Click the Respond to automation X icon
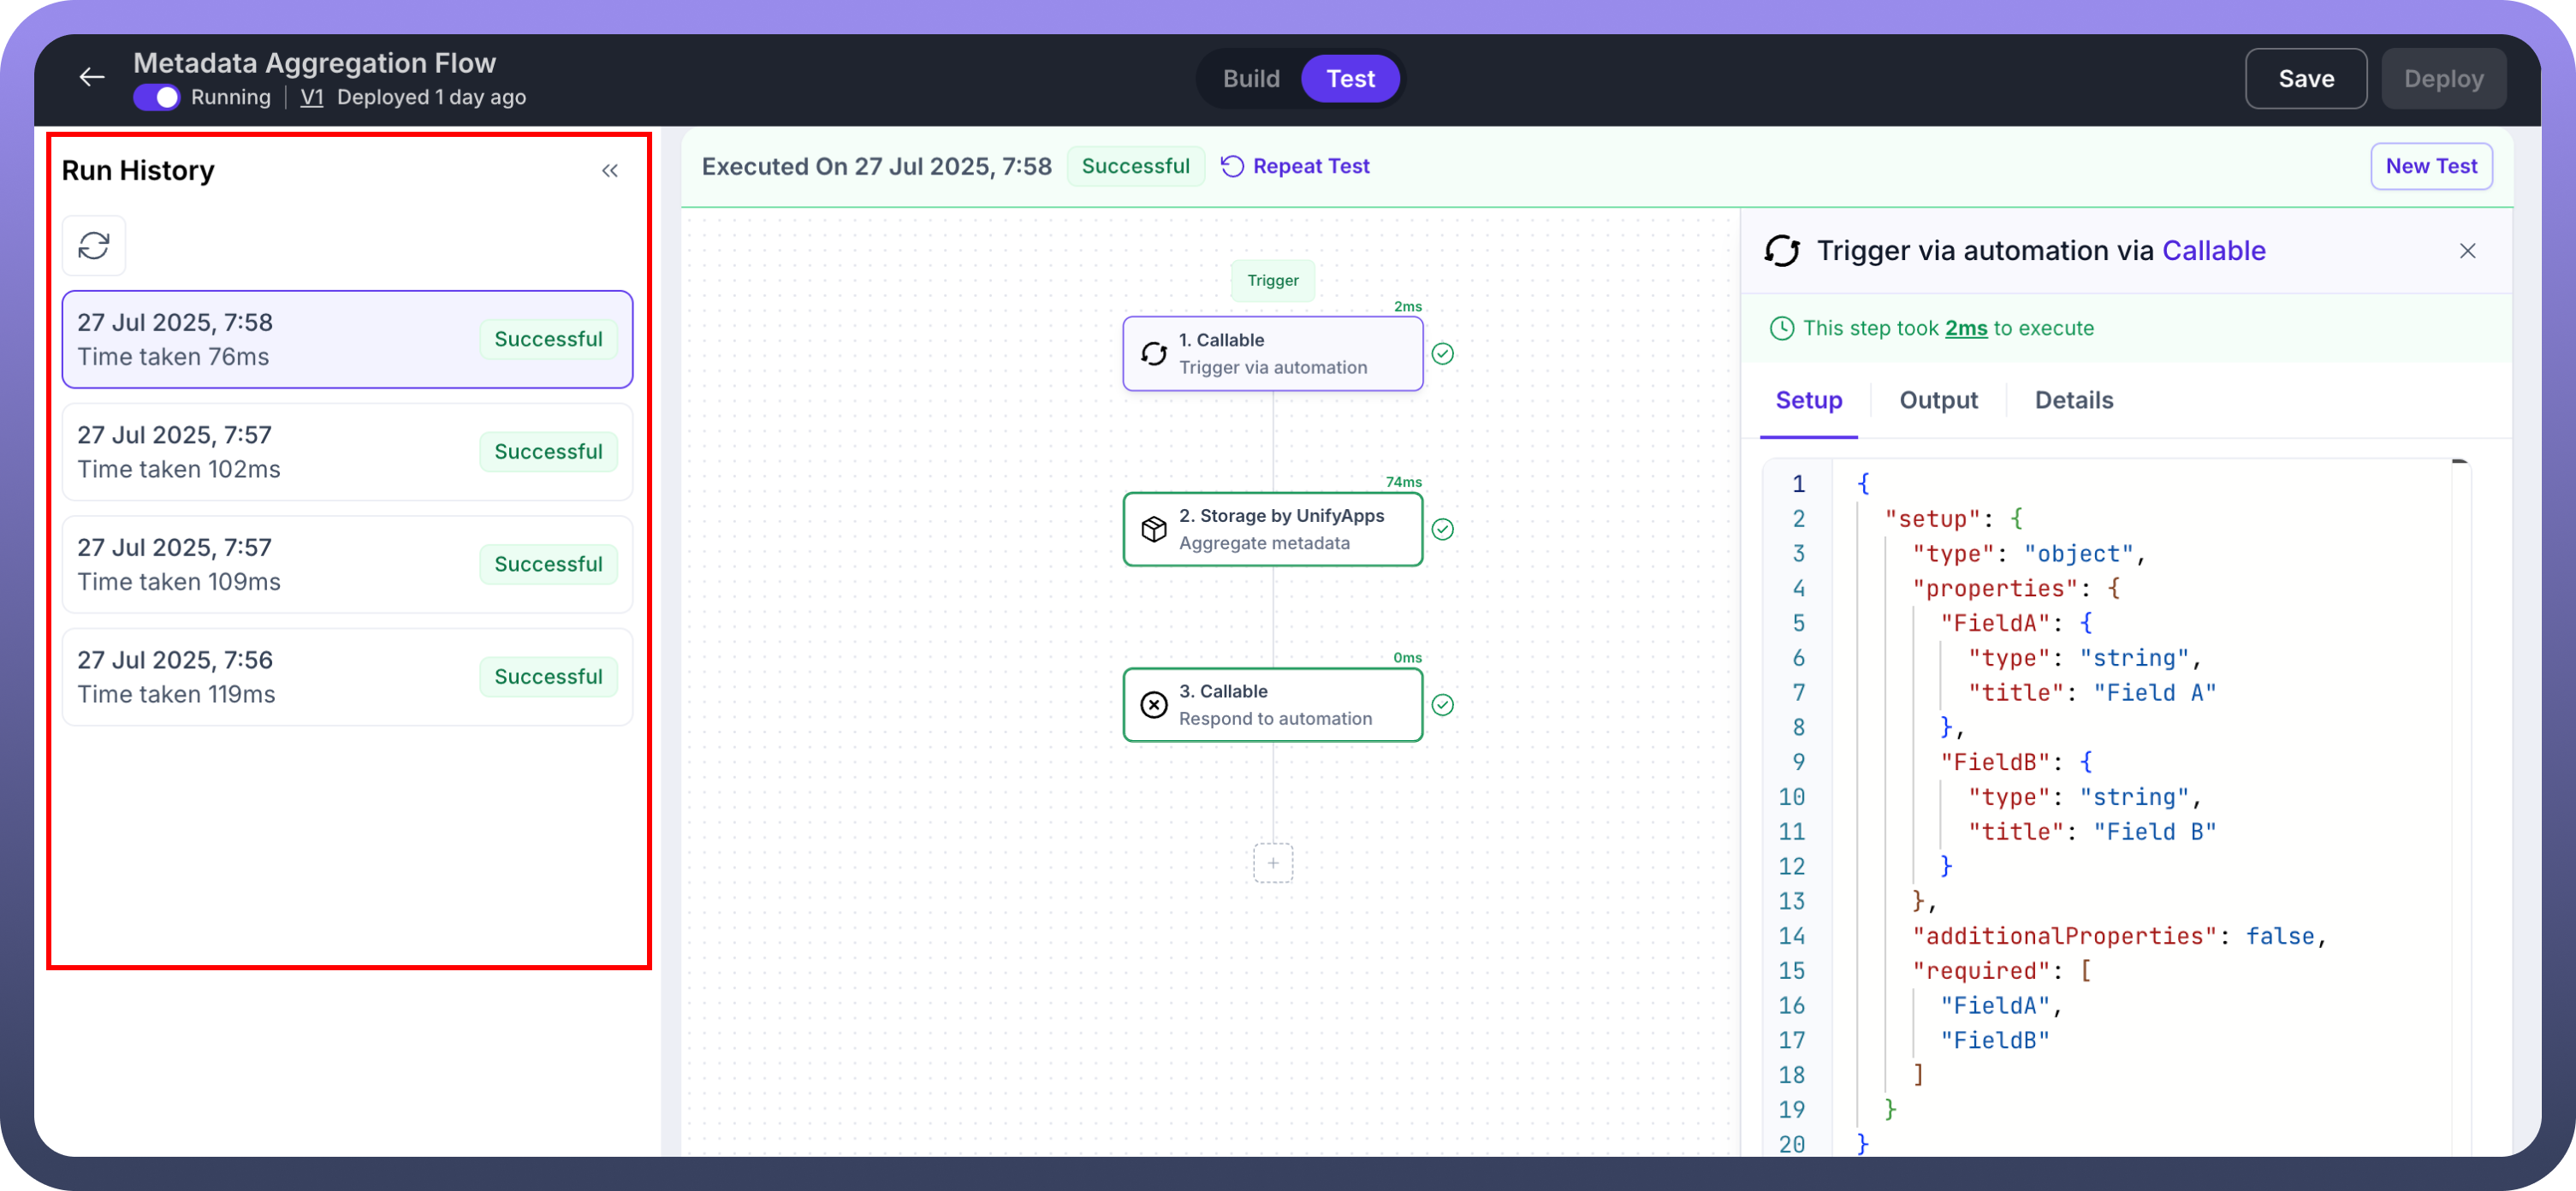This screenshot has height=1191, width=2576. (x=1153, y=705)
